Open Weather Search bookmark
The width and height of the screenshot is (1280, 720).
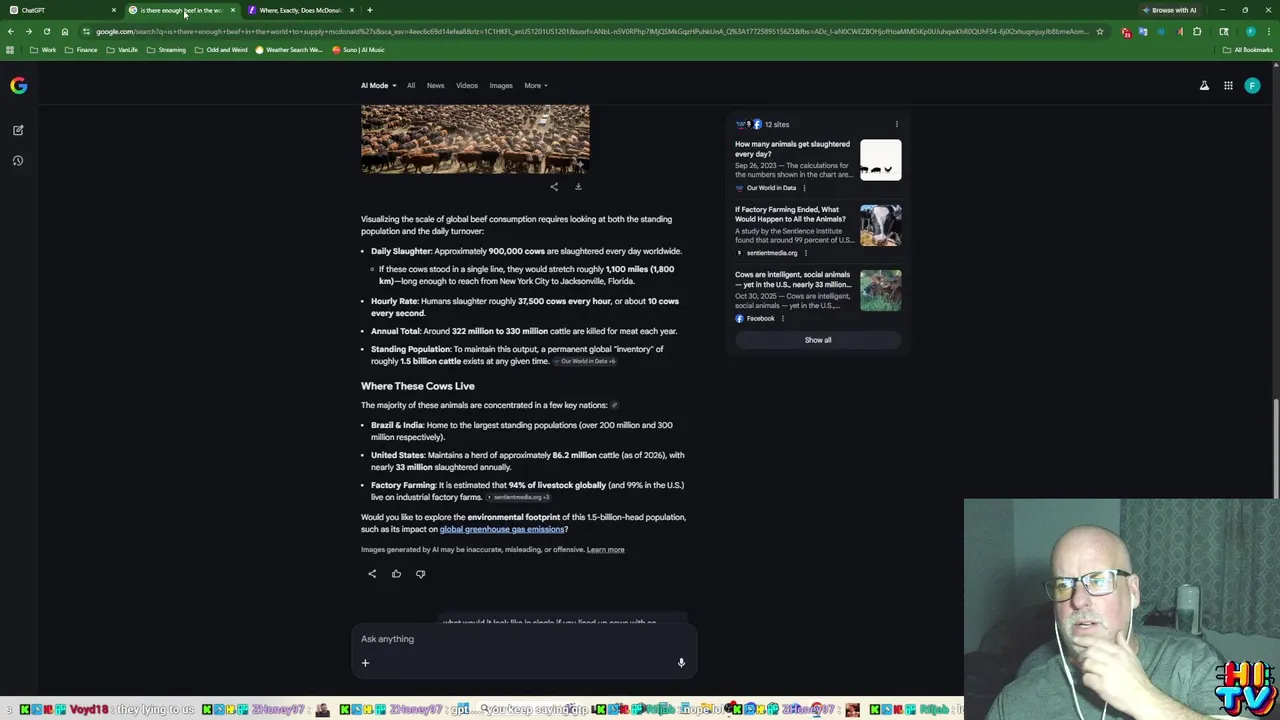(289, 50)
